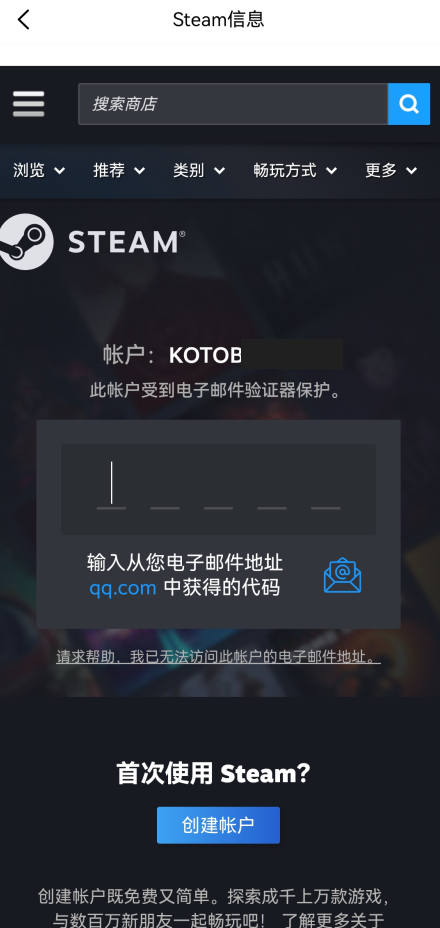440x928 pixels.
Task: Expand the 推荐 dropdown
Action: coord(119,170)
